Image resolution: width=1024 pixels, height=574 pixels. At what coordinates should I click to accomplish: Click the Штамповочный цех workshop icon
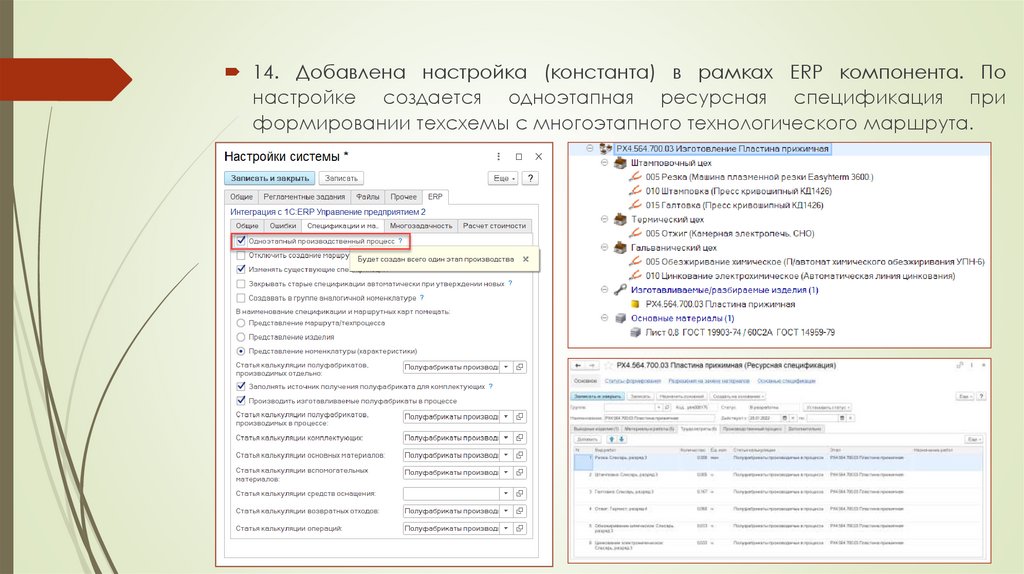pos(619,163)
